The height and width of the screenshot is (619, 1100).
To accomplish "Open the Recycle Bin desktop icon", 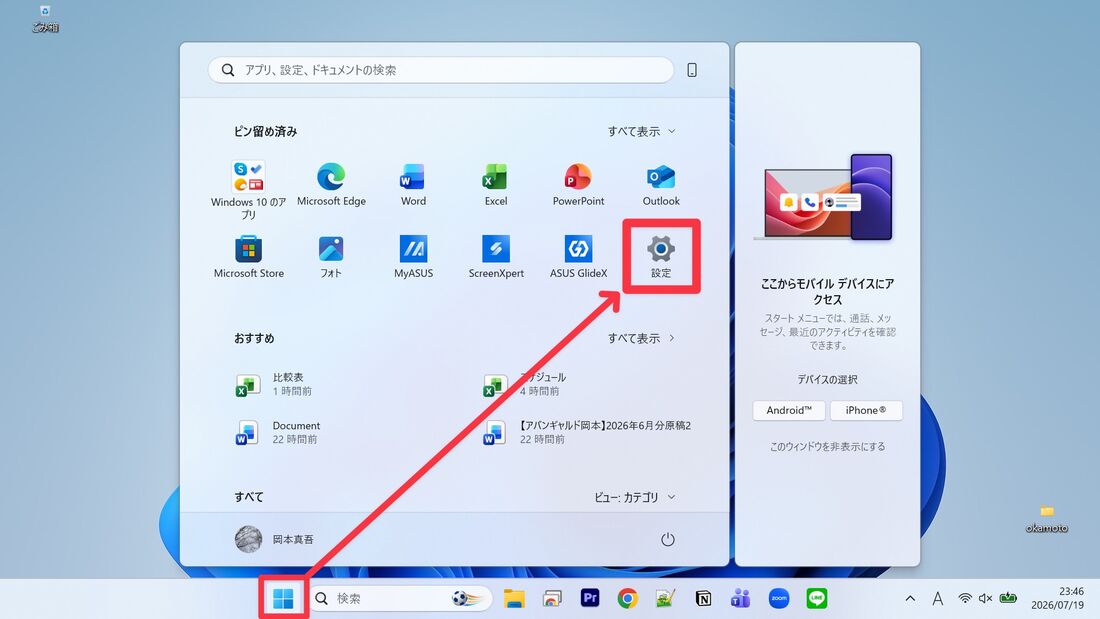I will click(45, 19).
